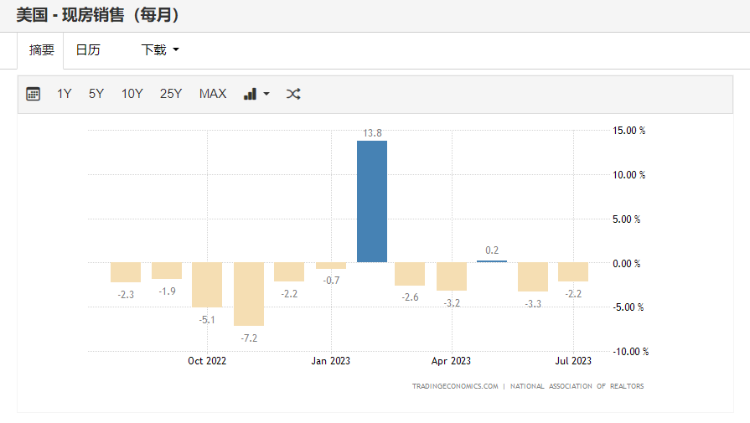Screen dimensions: 750x423
Task: Open the calendar date range picker
Action: click(33, 94)
